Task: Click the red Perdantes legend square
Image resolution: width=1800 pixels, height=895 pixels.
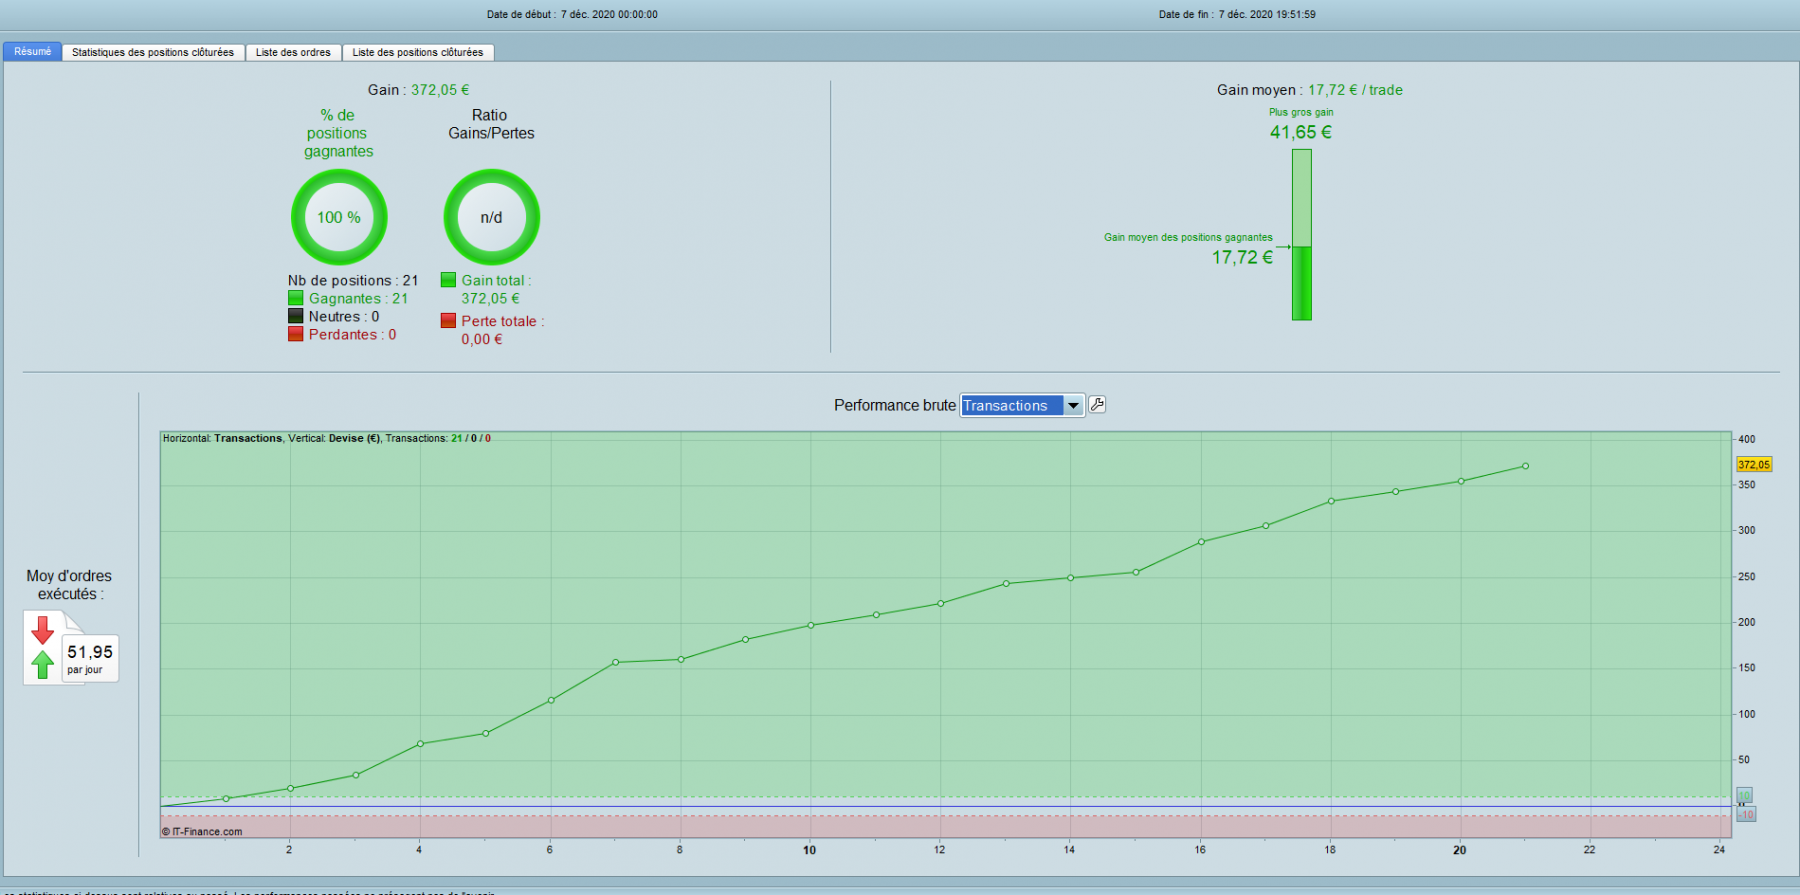Action: point(296,334)
